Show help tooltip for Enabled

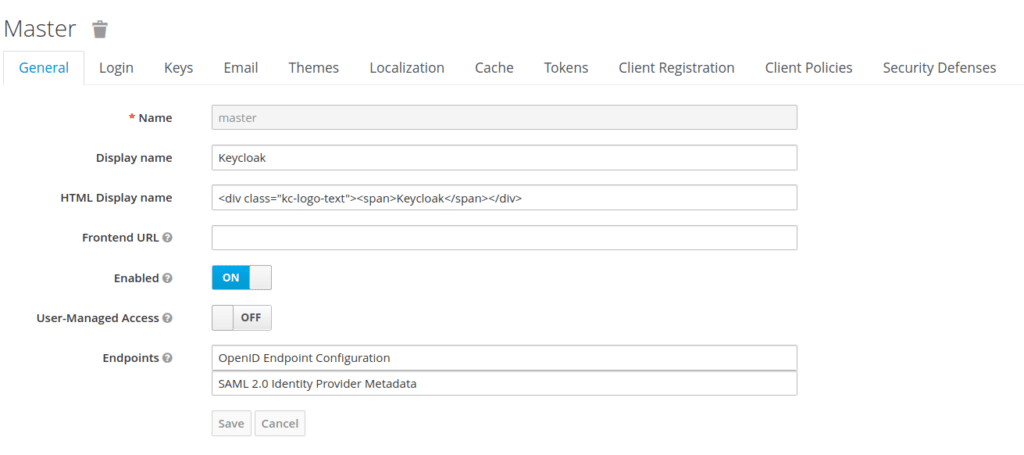[x=167, y=278]
